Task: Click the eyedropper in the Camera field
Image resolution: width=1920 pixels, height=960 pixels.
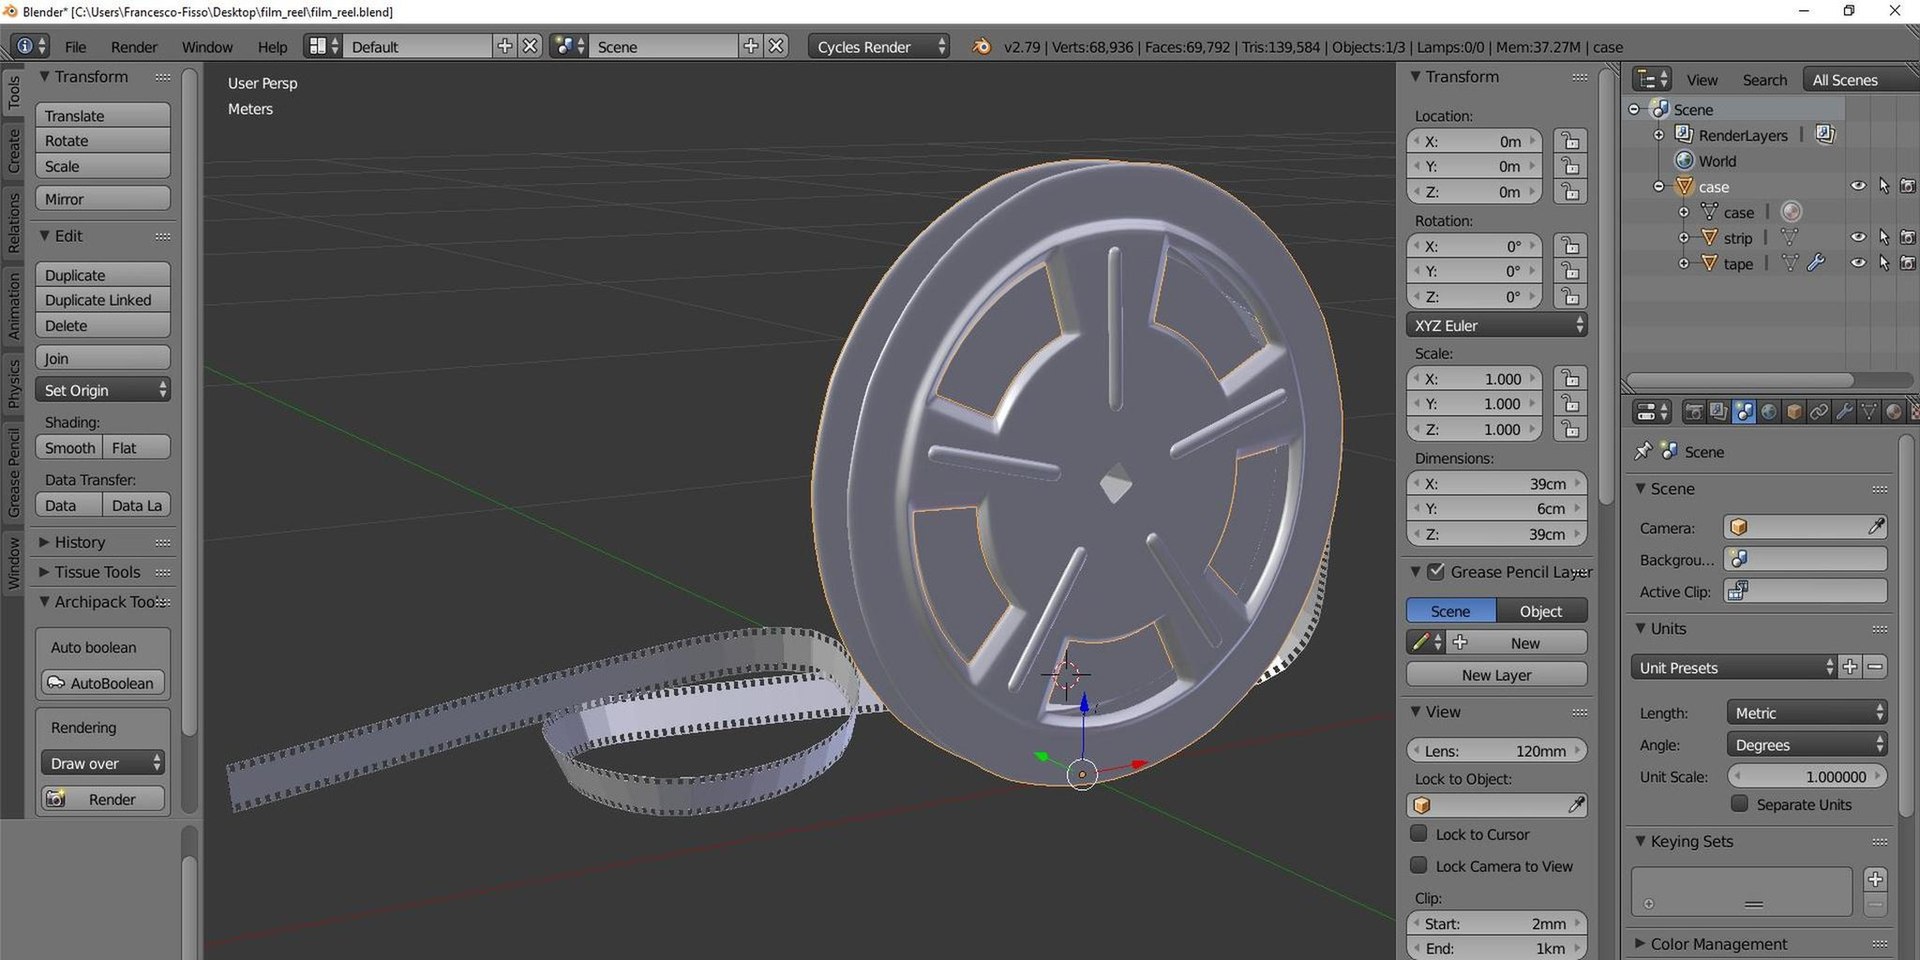Action: tap(1875, 527)
